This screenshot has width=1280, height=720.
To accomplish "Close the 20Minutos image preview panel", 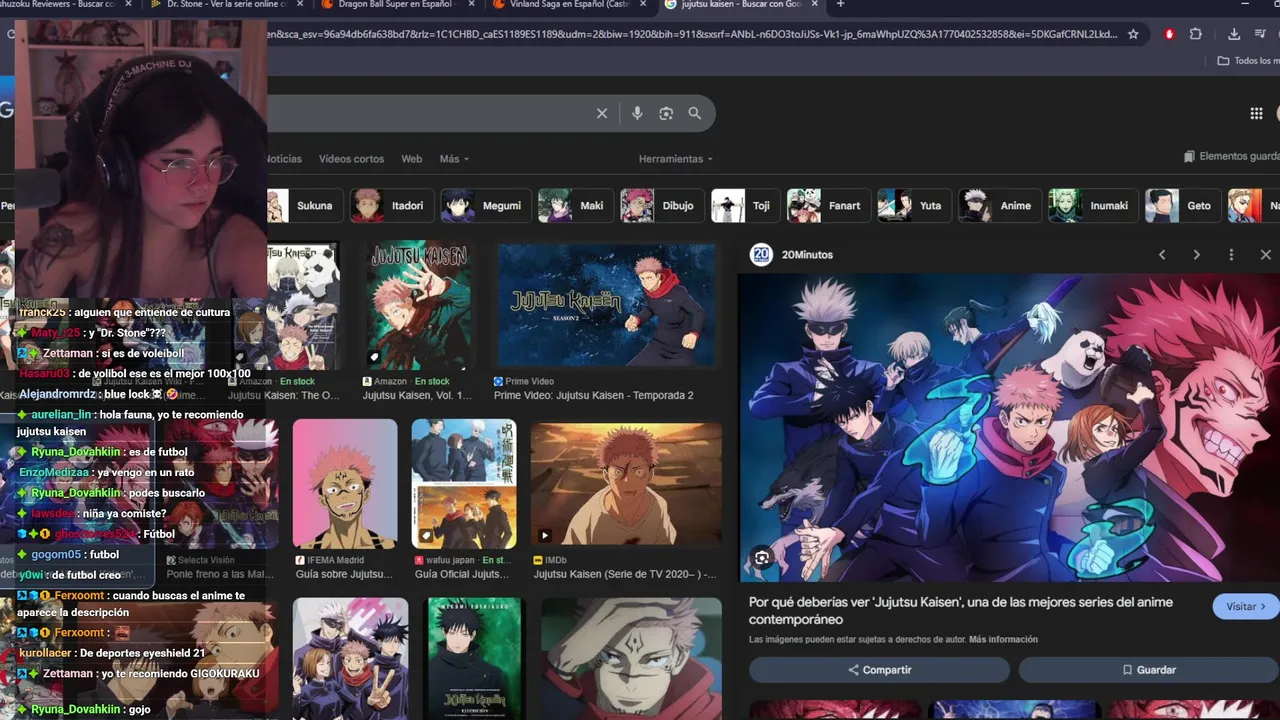I will point(1265,255).
